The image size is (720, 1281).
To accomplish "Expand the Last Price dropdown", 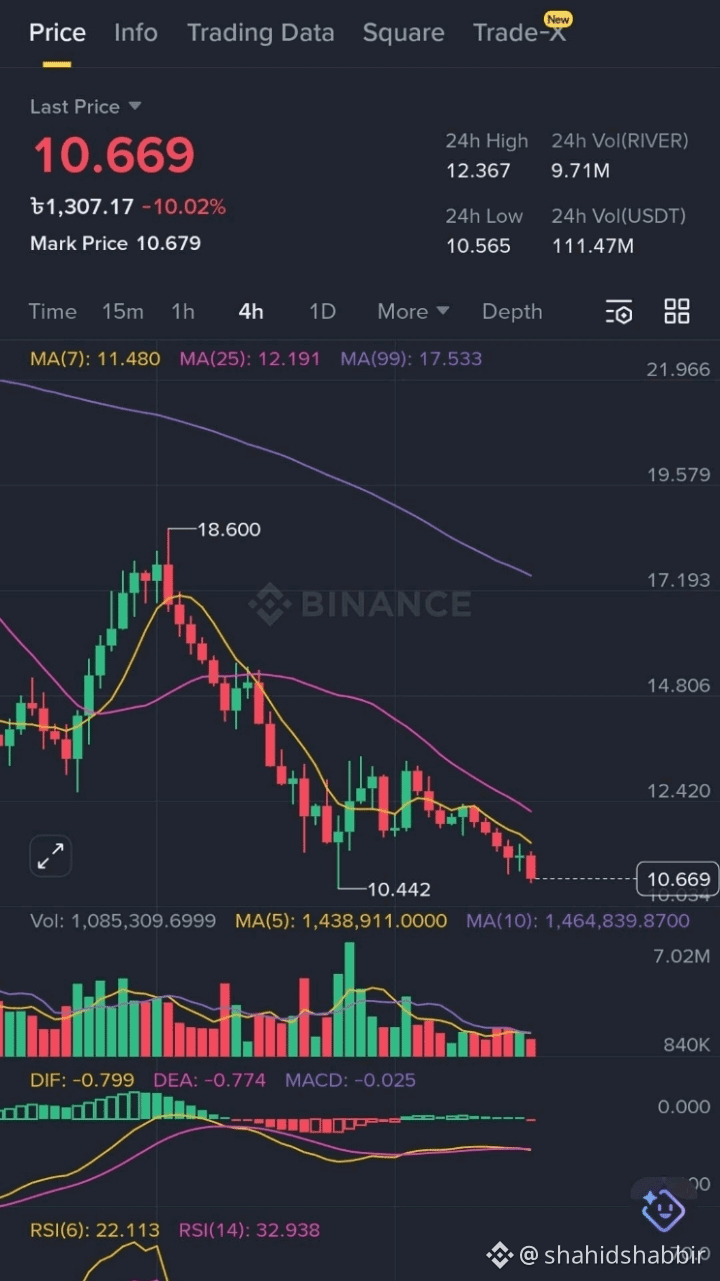I will 85,107.
